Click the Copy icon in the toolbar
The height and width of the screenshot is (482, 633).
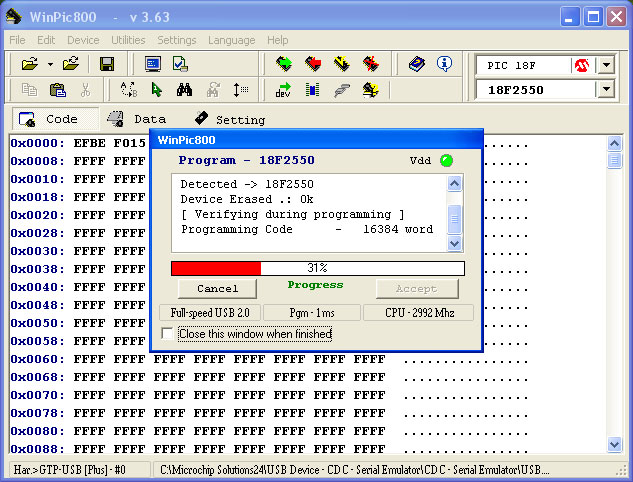(x=29, y=90)
